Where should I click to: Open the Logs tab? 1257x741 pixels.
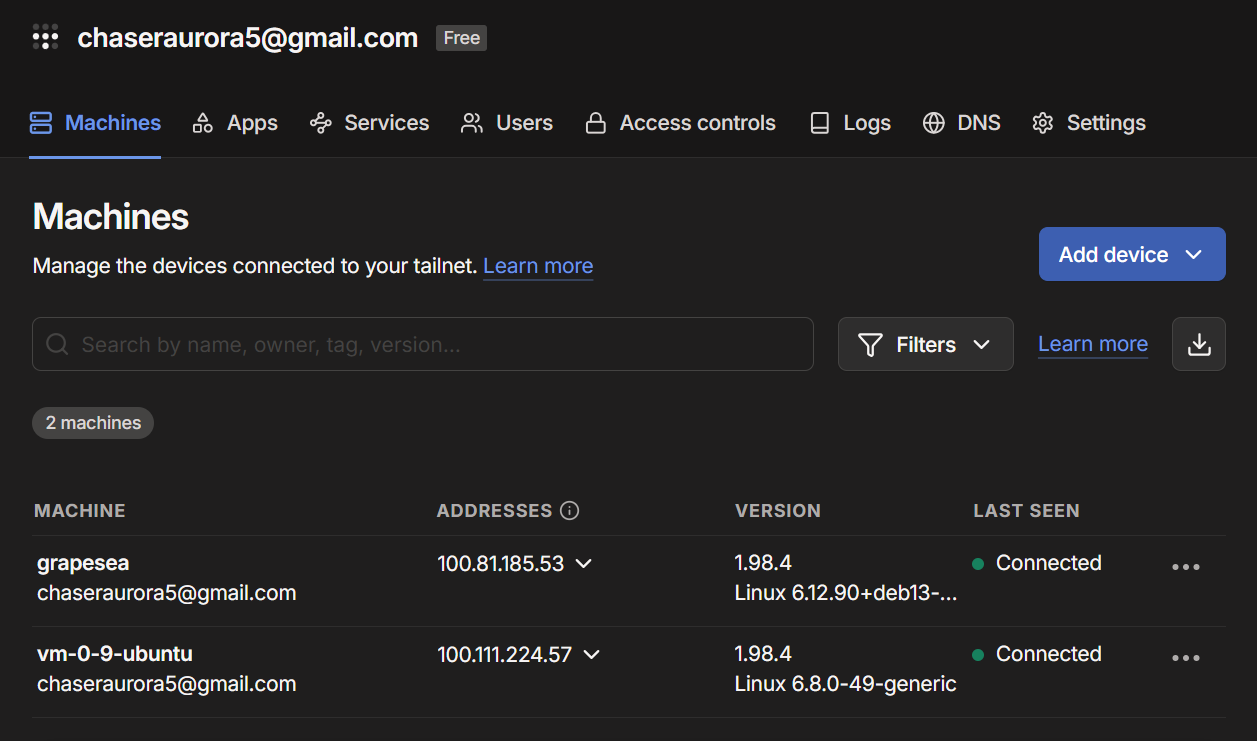[x=850, y=123]
